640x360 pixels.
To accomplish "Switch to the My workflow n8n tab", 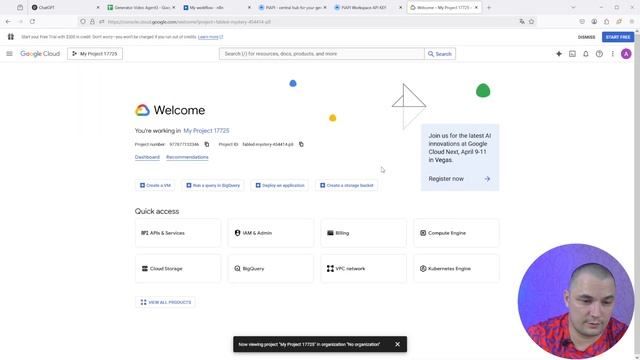I will [216, 7].
